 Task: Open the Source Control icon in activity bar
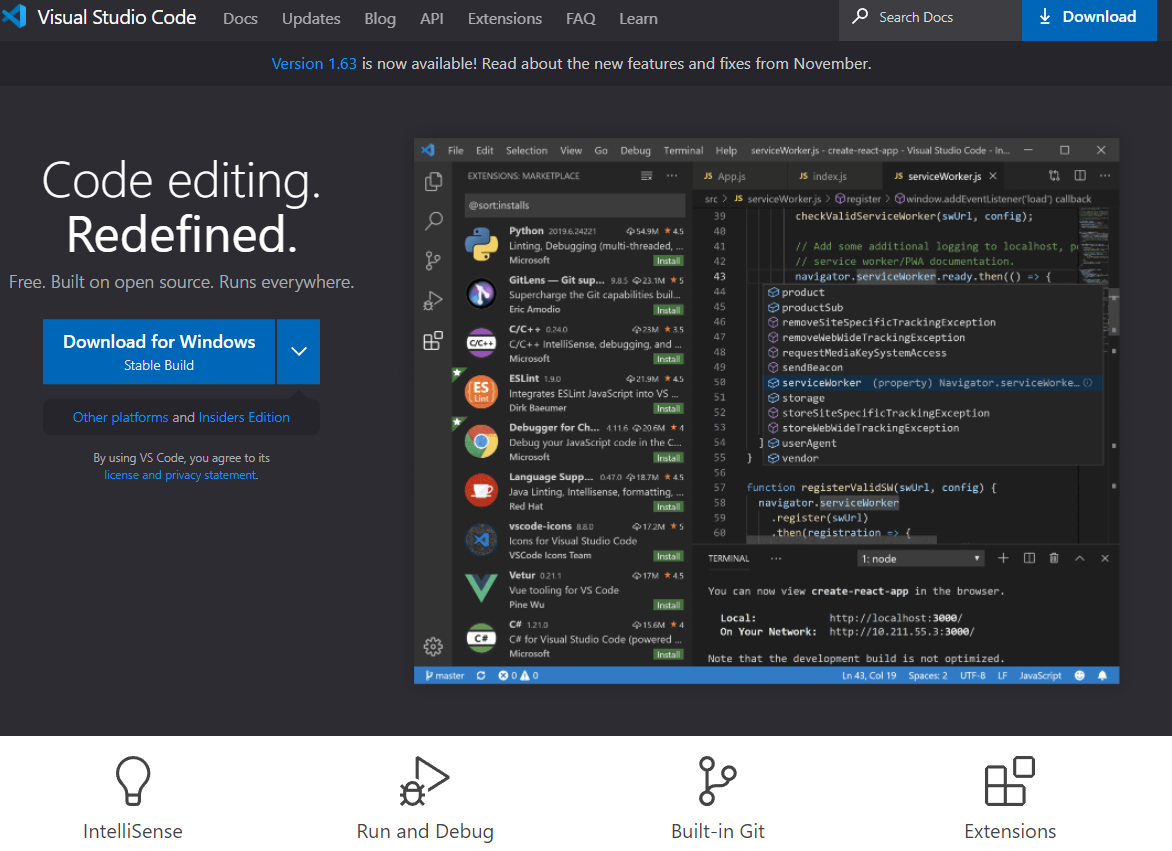point(434,261)
